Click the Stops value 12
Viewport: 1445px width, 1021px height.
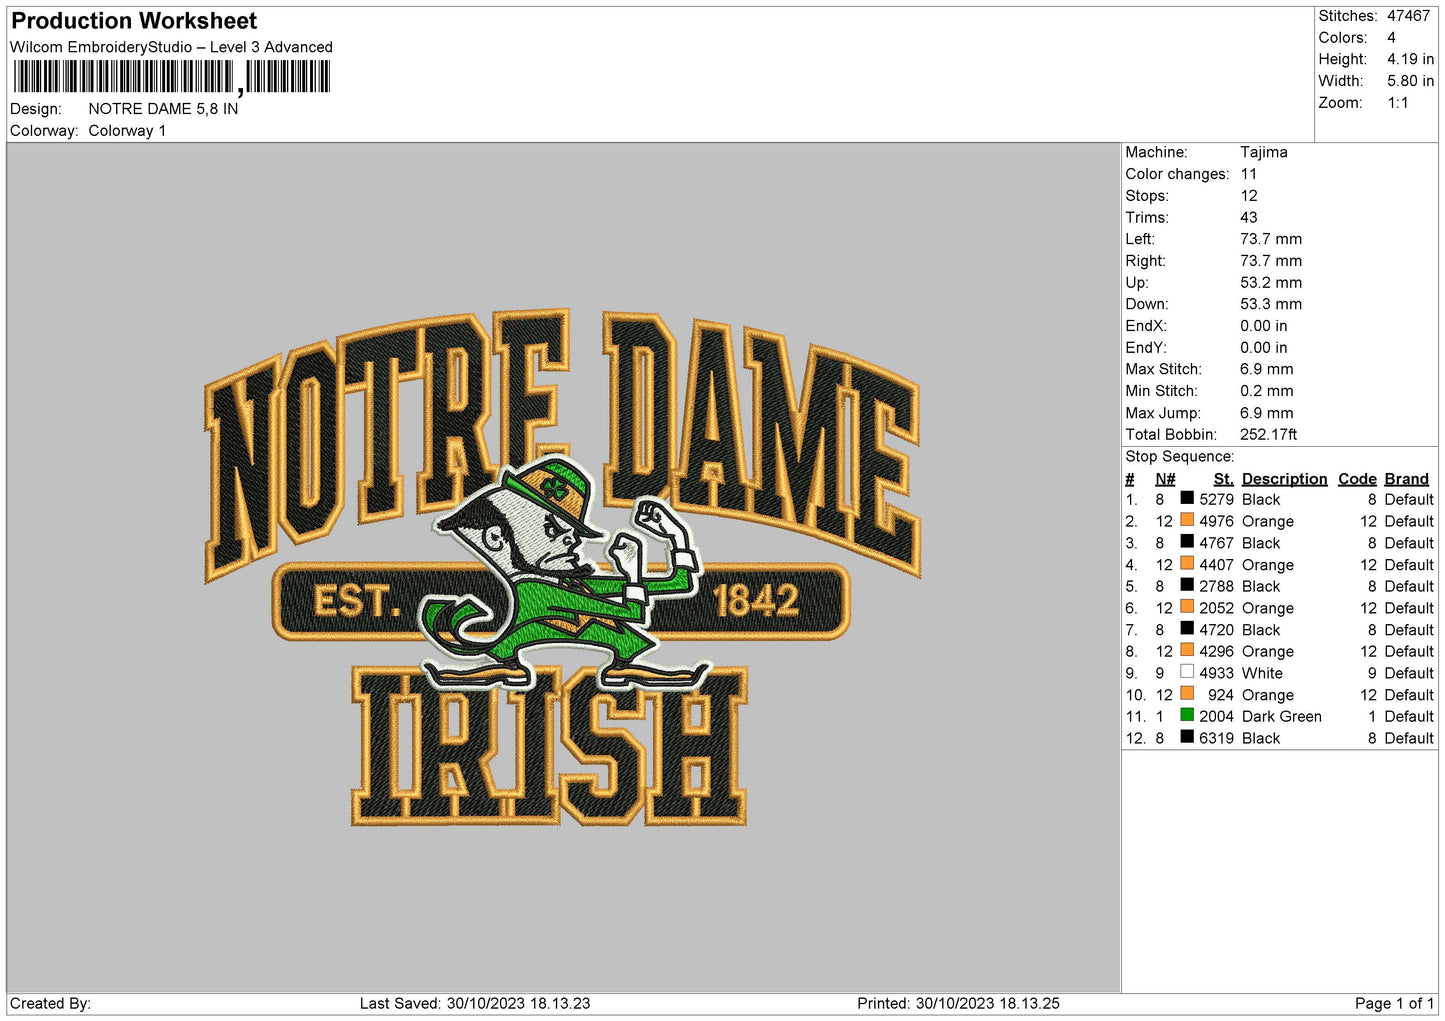(x=1249, y=196)
